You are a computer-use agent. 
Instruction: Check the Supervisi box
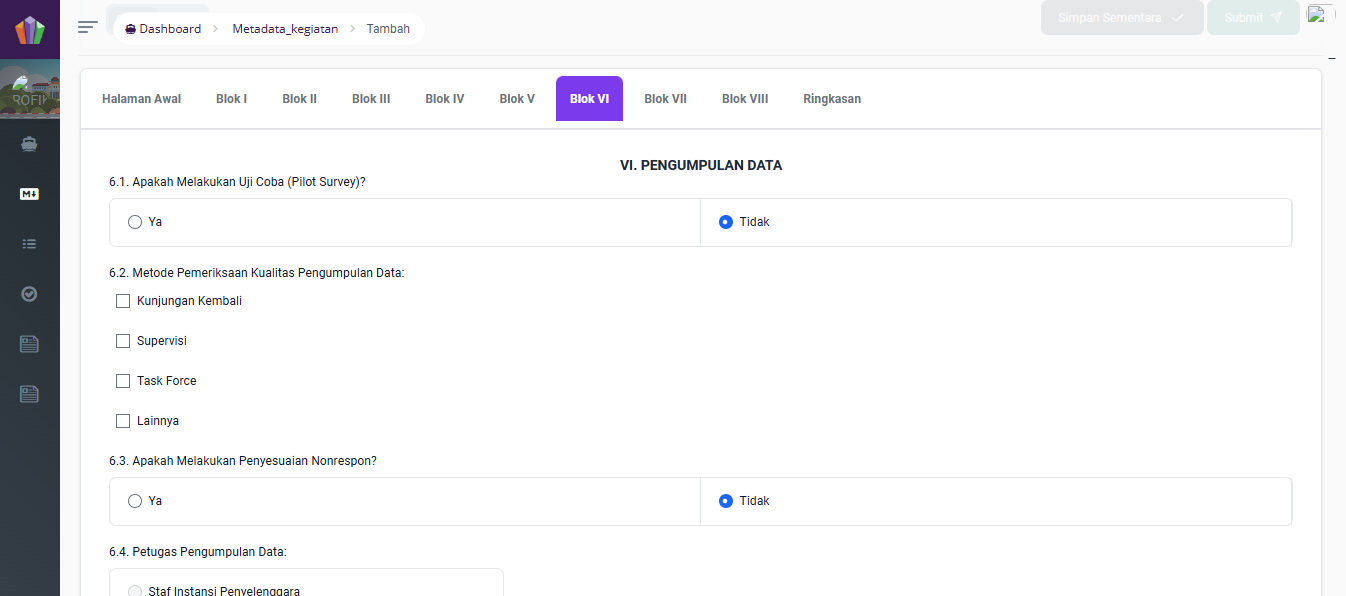pyautogui.click(x=123, y=341)
